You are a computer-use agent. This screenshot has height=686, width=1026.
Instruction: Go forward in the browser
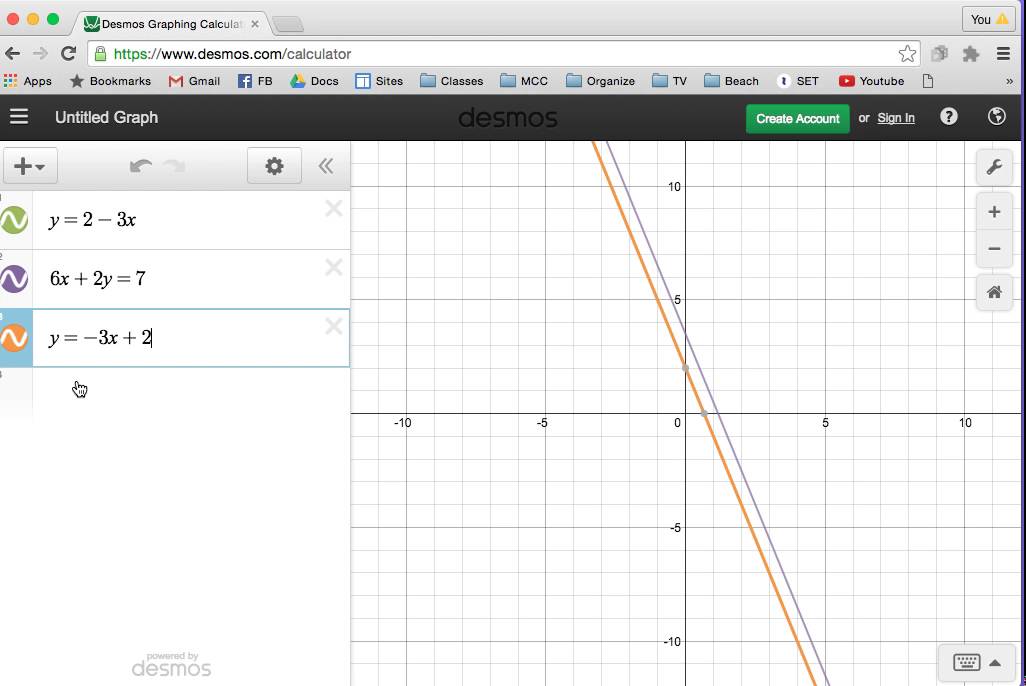[41, 54]
